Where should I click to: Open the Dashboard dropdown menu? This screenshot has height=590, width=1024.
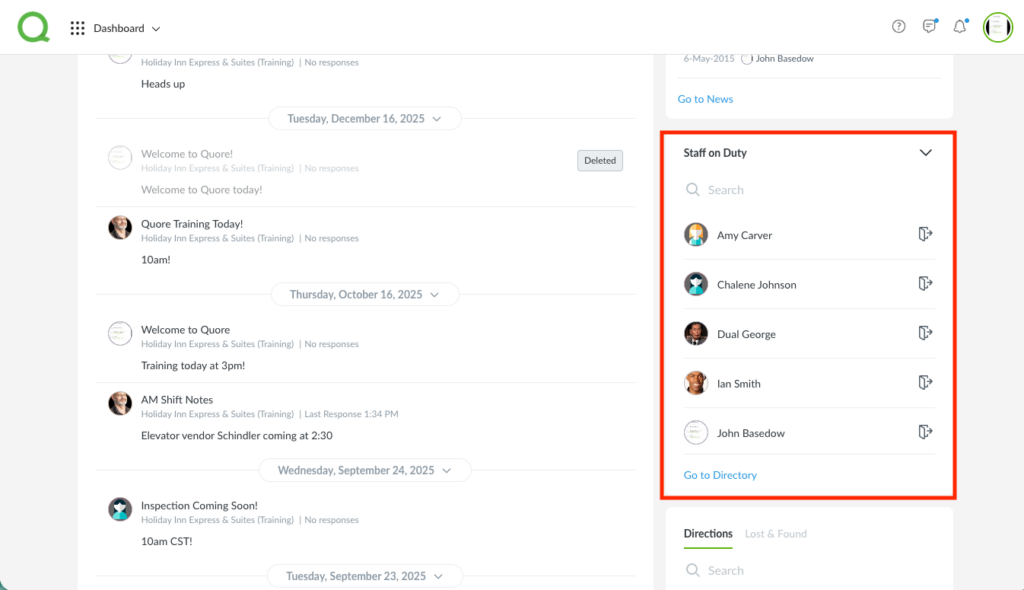127,28
